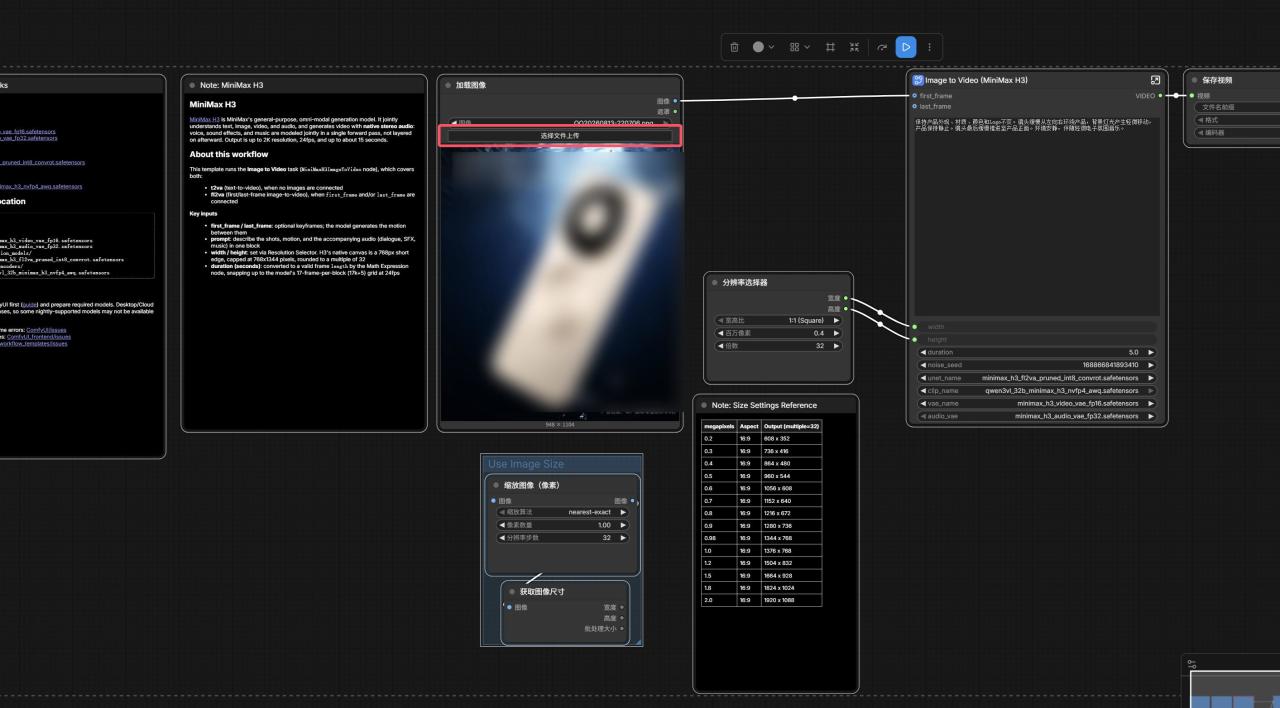The image size is (1280, 708).
Task: Click the 视频 input socket on 保存视频 node
Action: pyautogui.click(x=1192, y=96)
